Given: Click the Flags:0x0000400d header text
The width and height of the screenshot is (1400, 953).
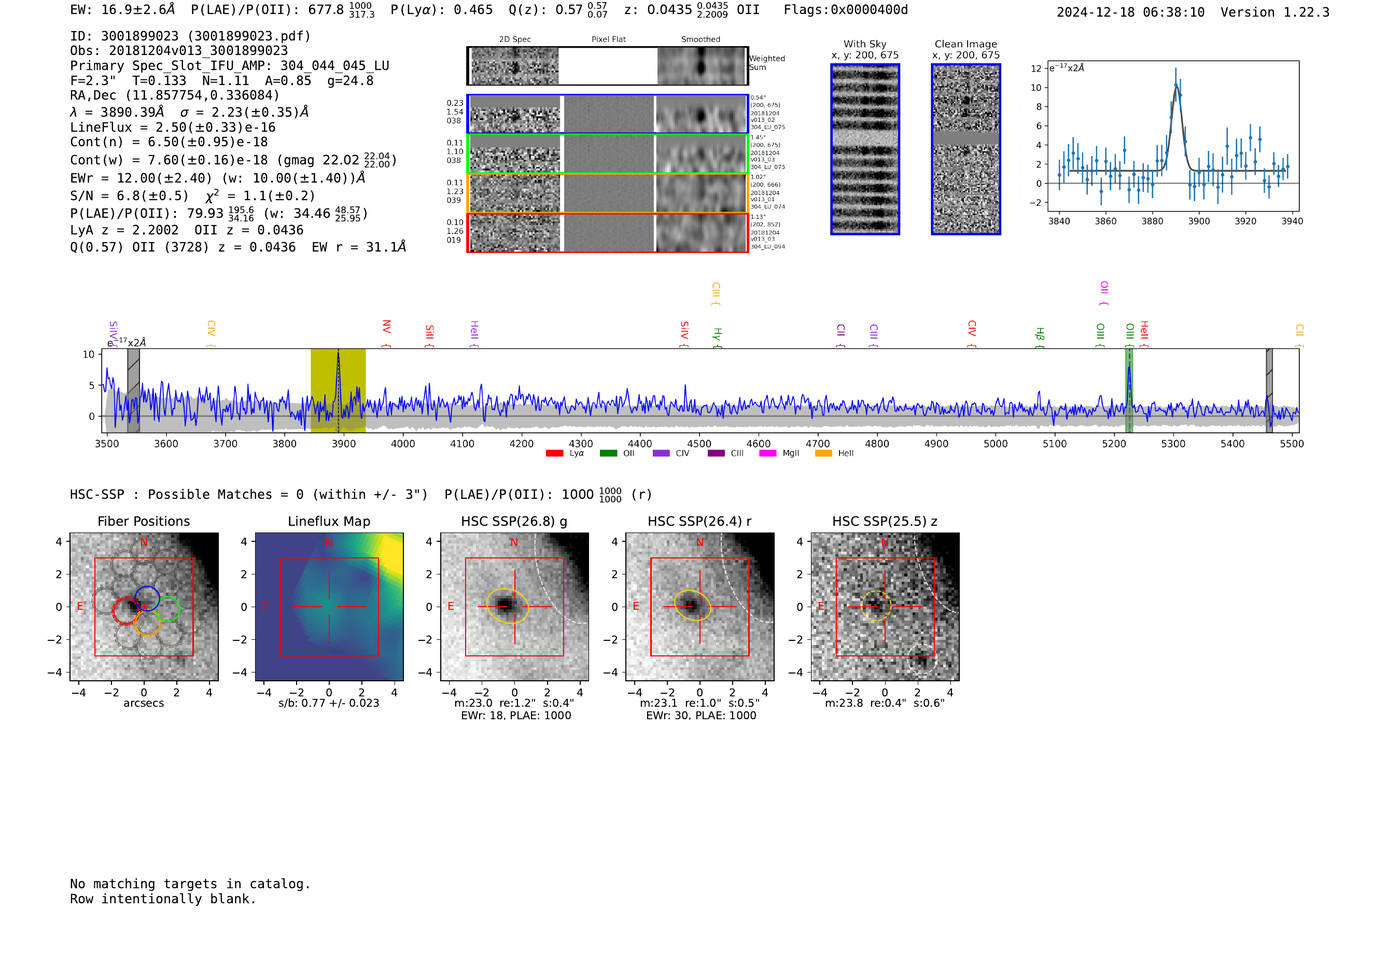Looking at the screenshot, I should pyautogui.click(x=846, y=10).
